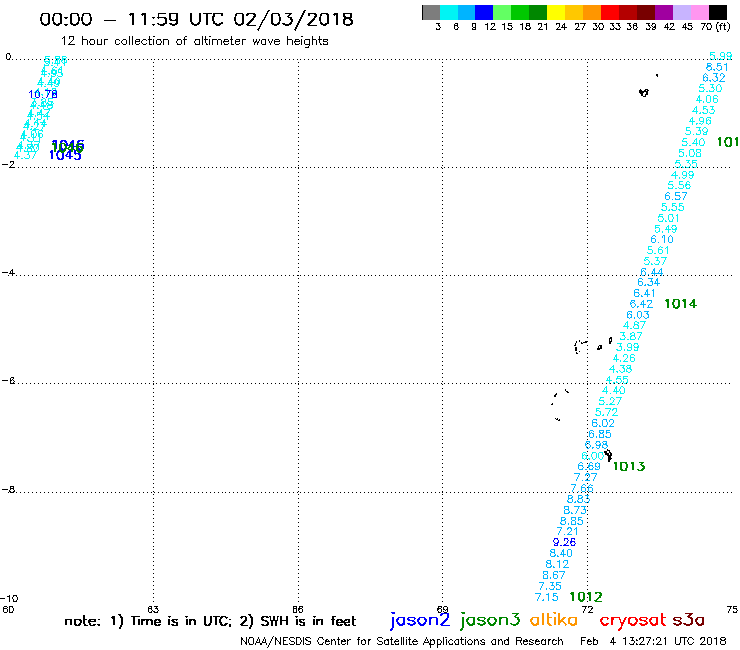
Task: Click the wave height value 8.85
Action: pos(572,521)
